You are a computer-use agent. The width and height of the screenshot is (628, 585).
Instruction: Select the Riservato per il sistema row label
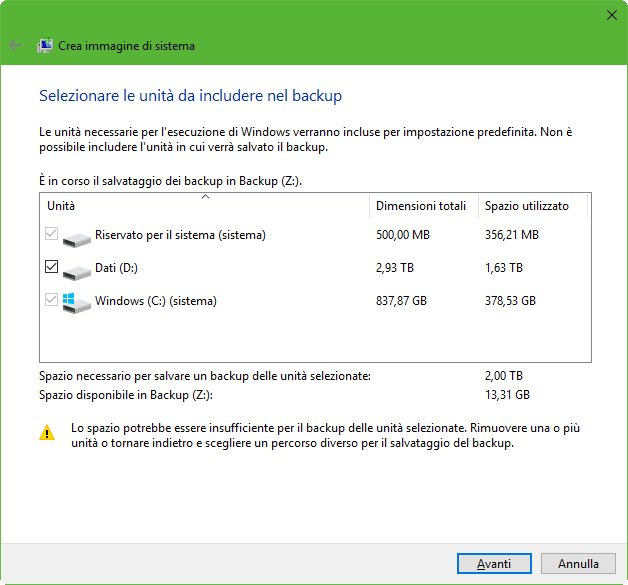tap(180, 236)
